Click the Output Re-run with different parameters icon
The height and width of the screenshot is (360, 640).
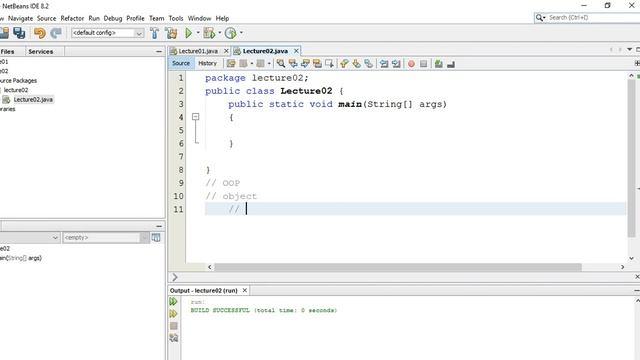click(x=173, y=313)
